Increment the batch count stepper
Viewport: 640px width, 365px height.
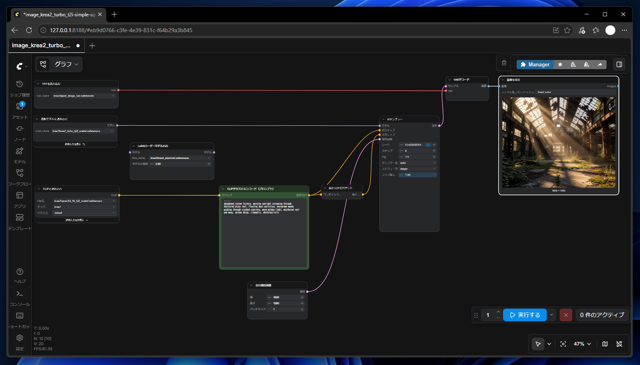[x=498, y=312]
